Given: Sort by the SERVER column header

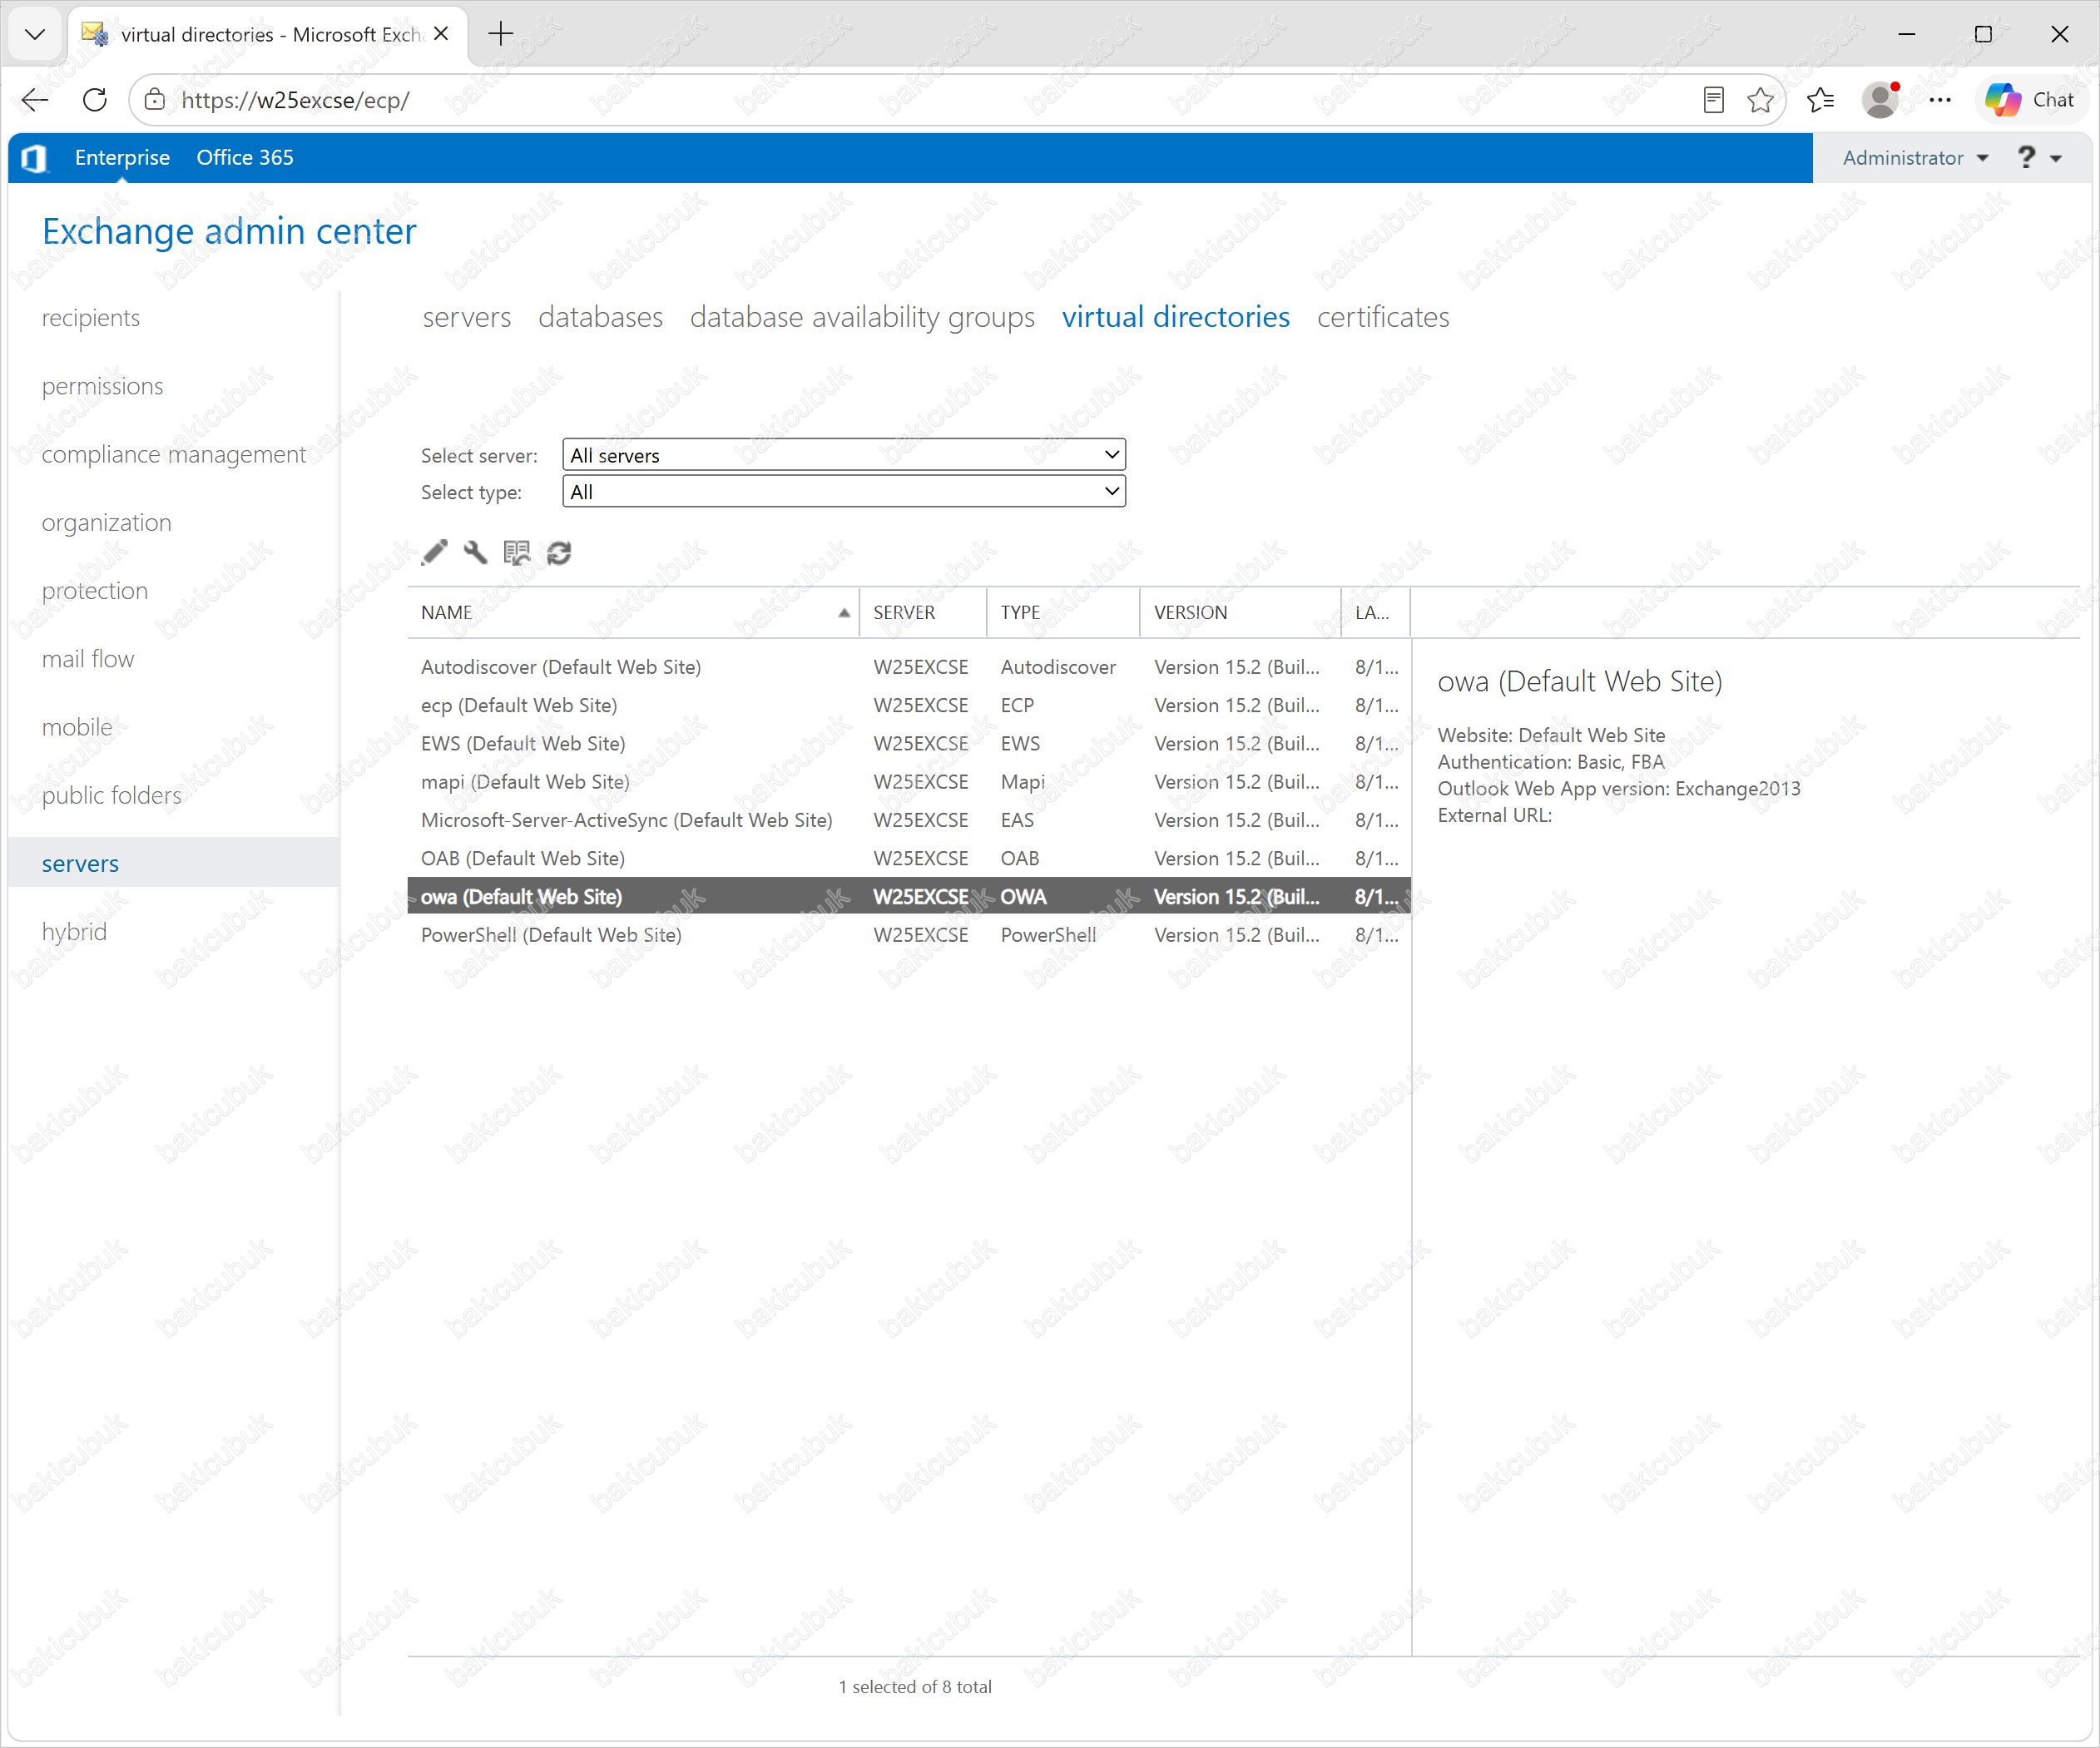Looking at the screenshot, I should click(x=923, y=612).
